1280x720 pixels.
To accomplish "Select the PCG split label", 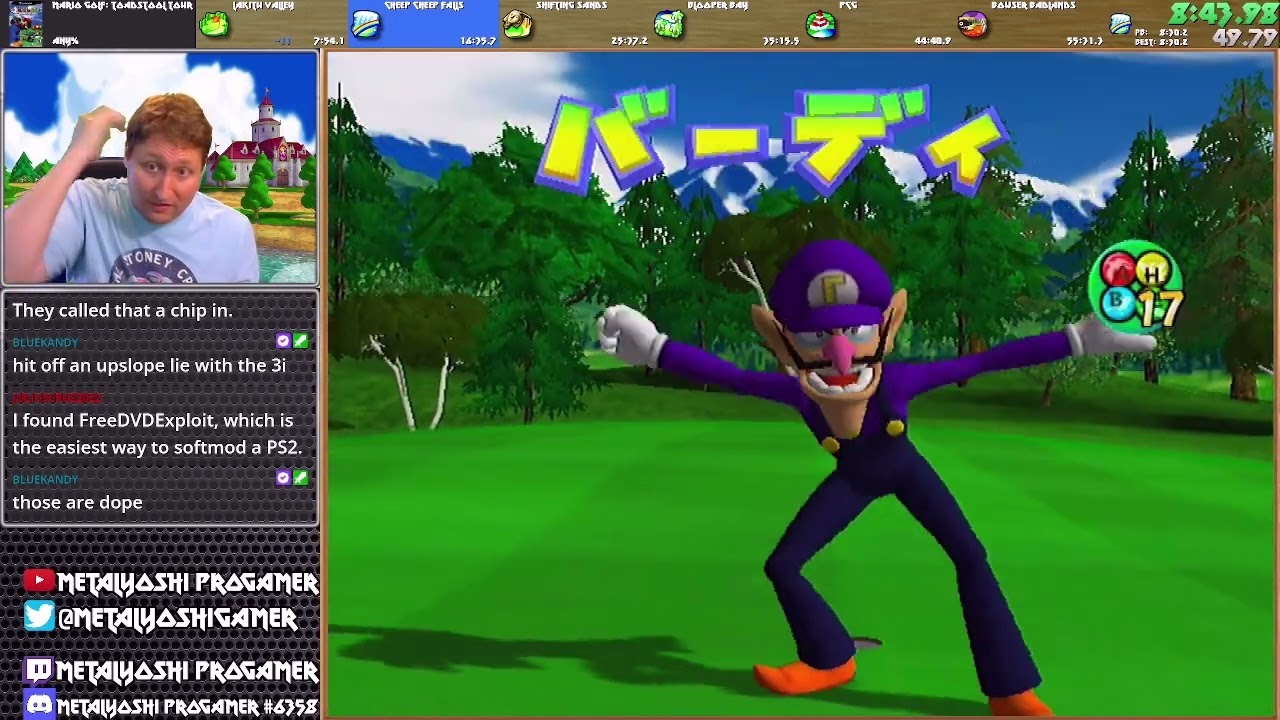I will pyautogui.click(x=848, y=6).
